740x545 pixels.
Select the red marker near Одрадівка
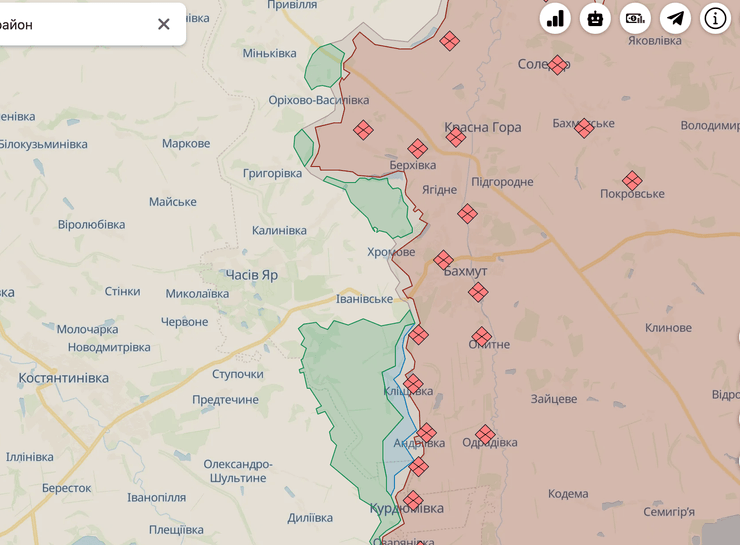(x=485, y=434)
